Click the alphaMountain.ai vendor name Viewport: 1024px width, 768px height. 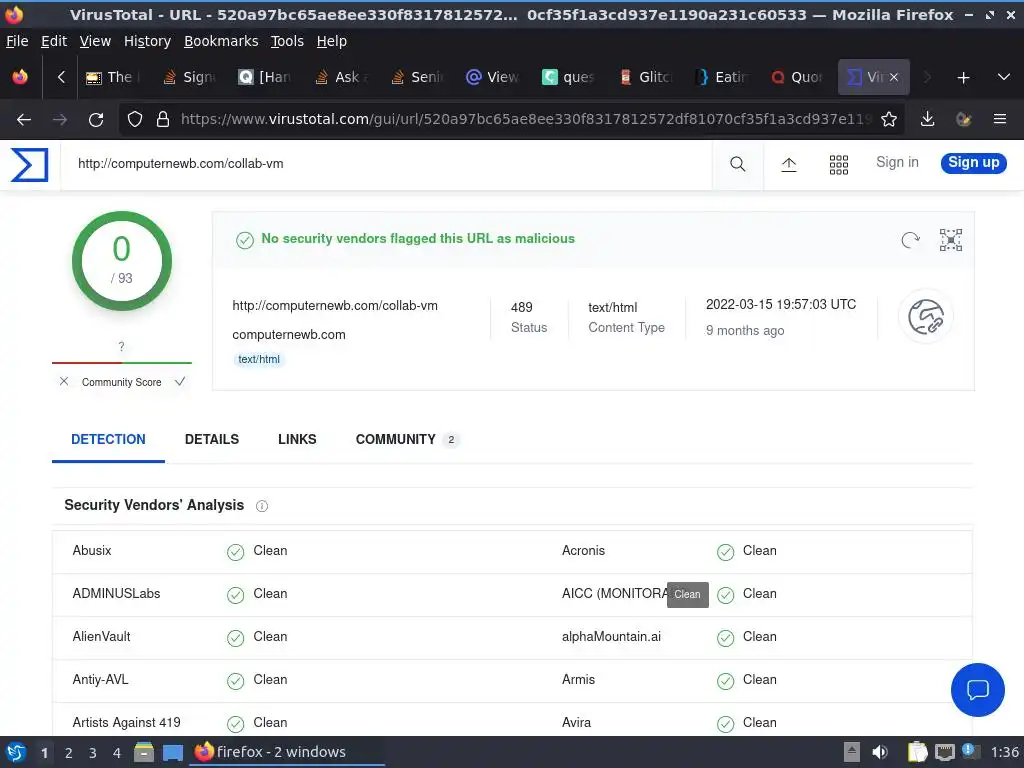pos(611,637)
